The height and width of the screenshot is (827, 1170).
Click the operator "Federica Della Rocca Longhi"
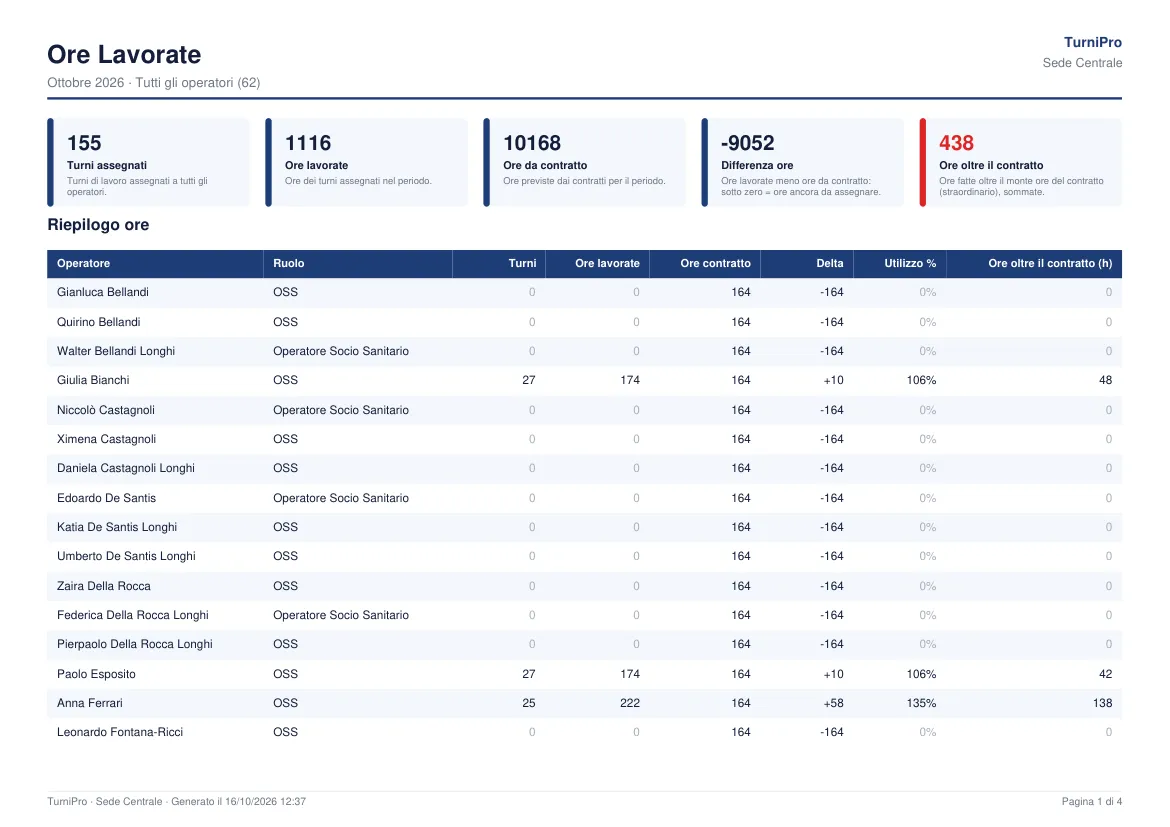(133, 615)
